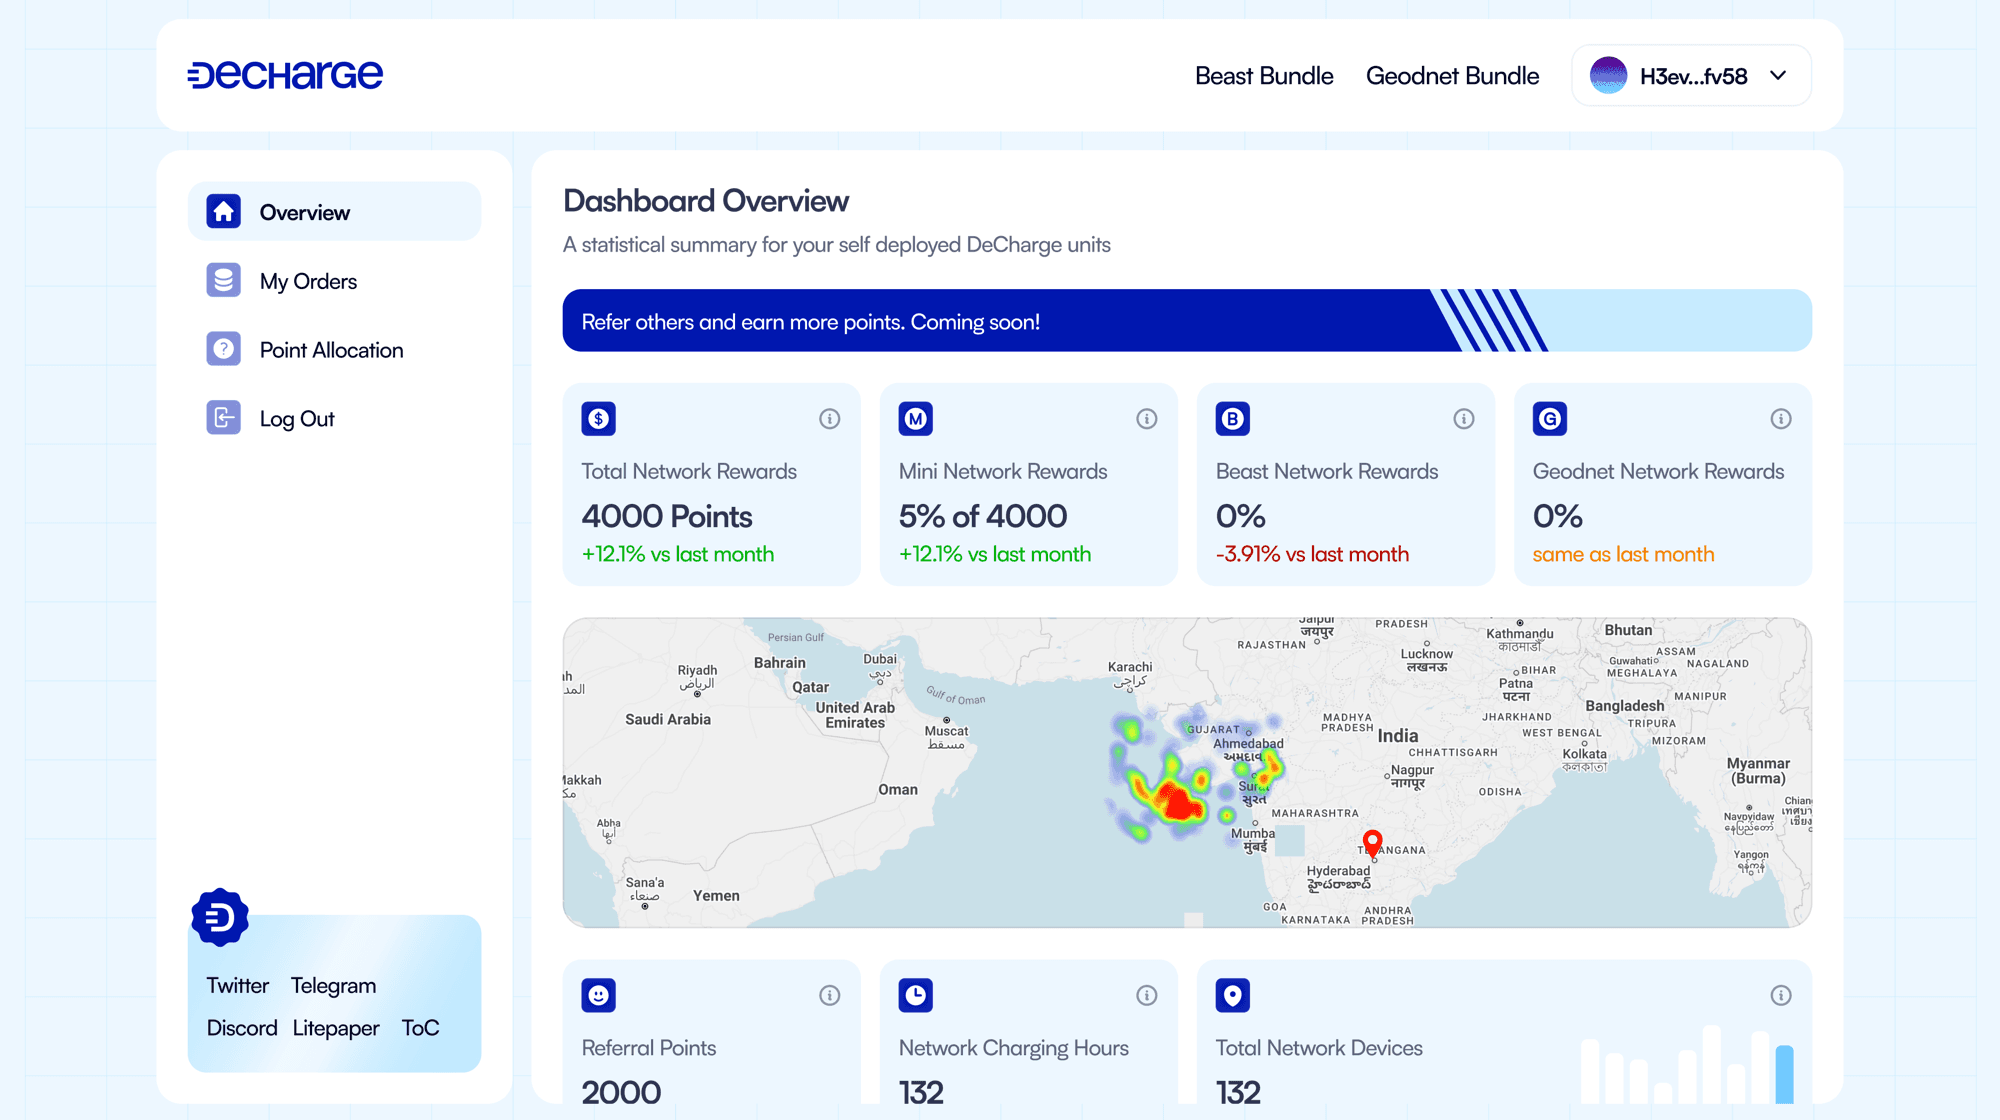The height and width of the screenshot is (1120, 2000).
Task: Click the info icon on Mini Network Rewards
Action: point(1146,419)
